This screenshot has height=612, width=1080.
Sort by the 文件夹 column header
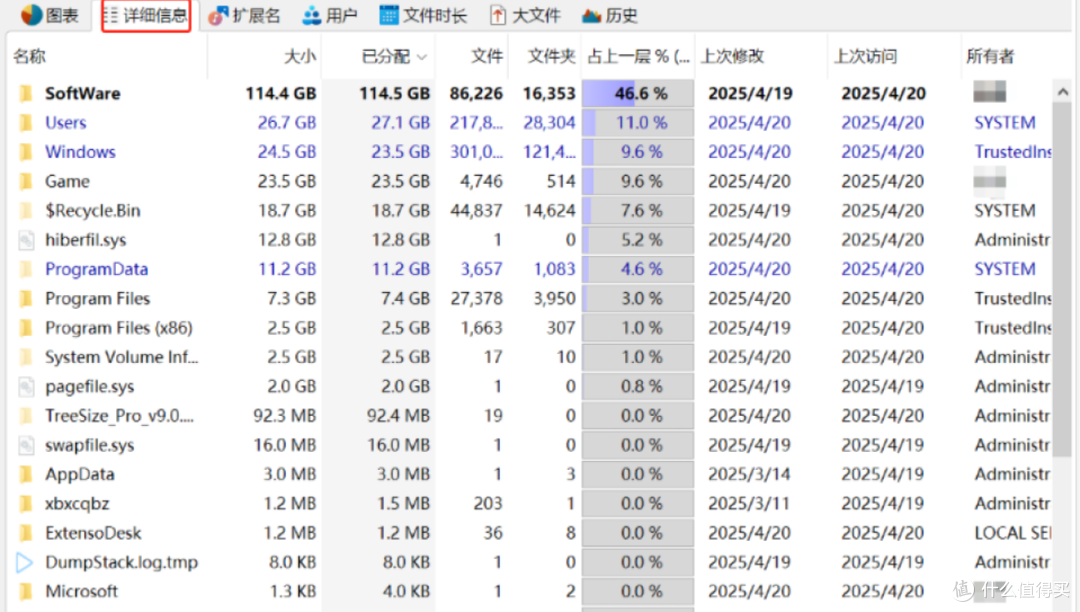tap(552, 56)
